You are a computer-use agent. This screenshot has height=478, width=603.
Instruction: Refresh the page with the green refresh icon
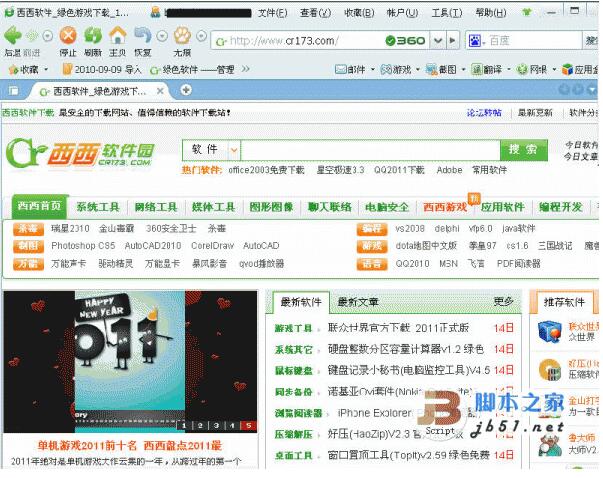(93, 36)
